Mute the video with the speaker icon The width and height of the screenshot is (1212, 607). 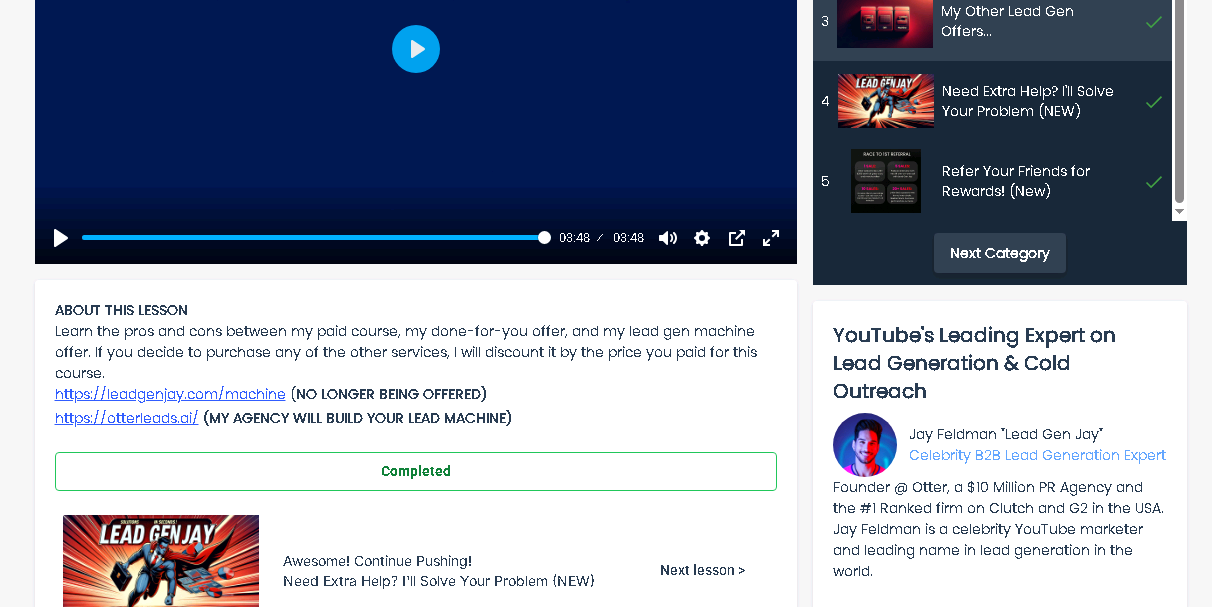point(668,238)
